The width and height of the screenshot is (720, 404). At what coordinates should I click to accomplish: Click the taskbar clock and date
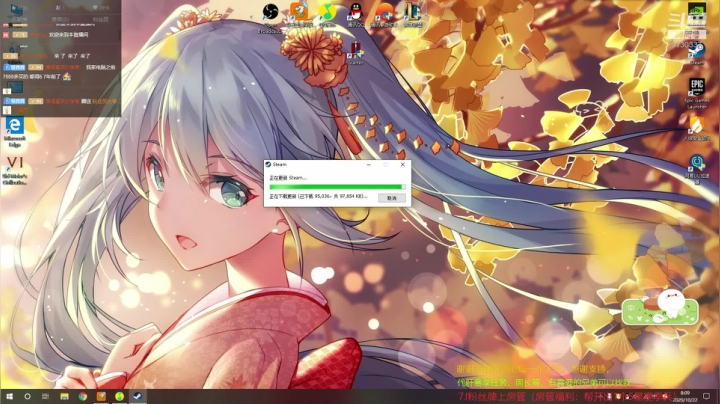click(x=685, y=397)
